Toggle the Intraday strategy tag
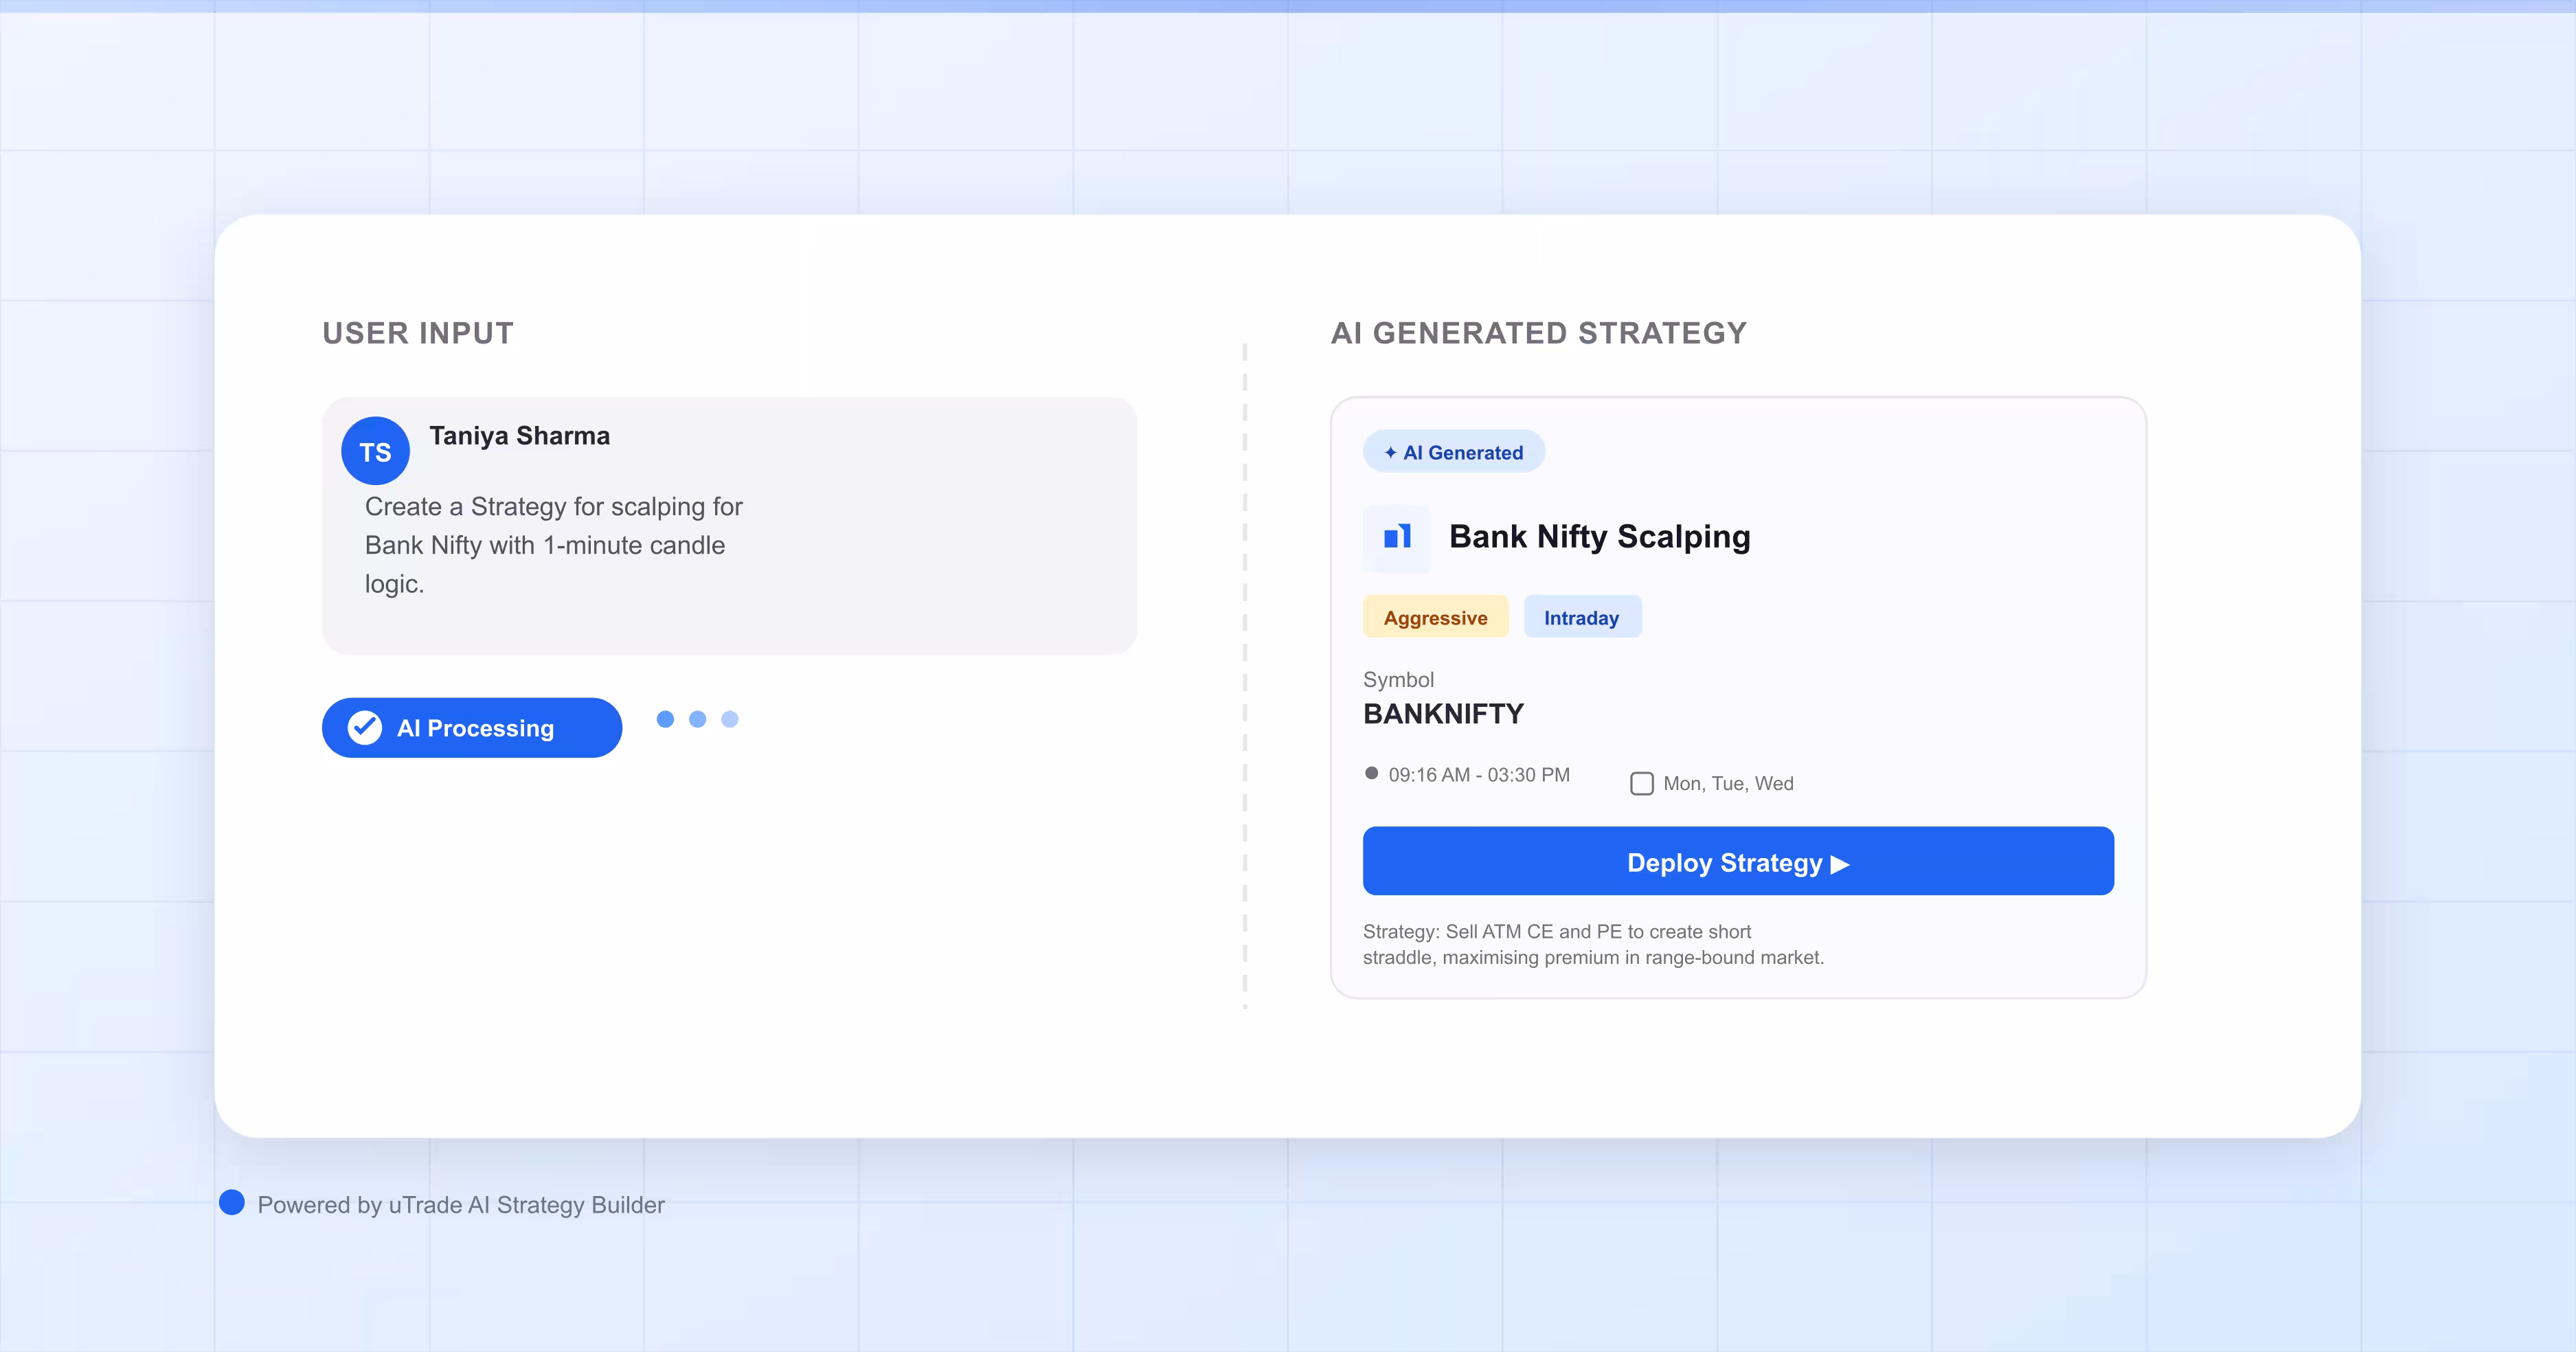 point(1582,617)
